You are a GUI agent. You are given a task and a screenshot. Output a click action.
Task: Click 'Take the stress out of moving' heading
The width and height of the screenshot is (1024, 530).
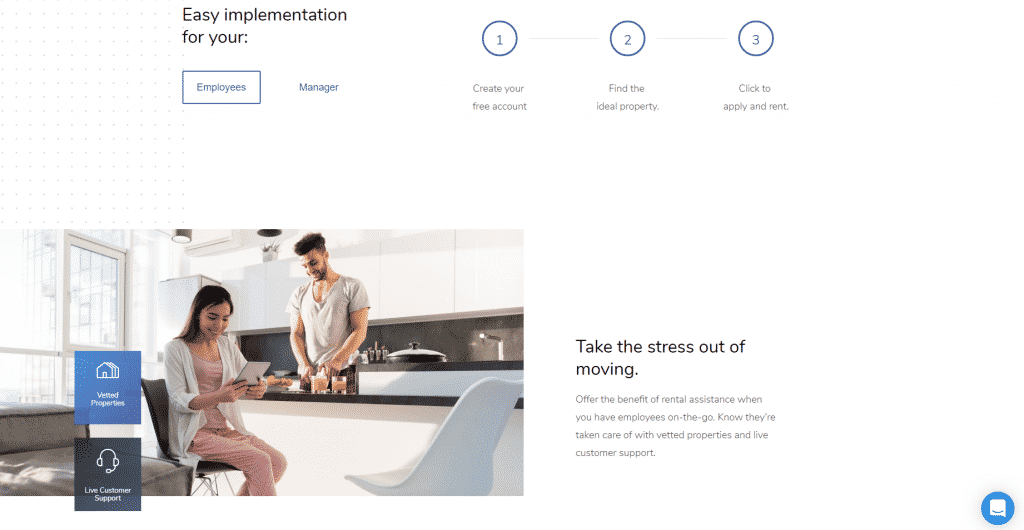click(x=660, y=358)
